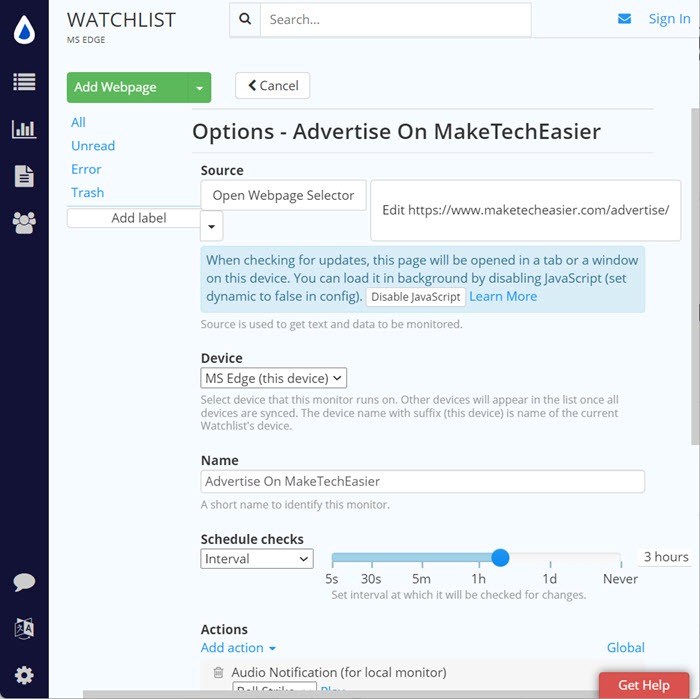The width and height of the screenshot is (700, 699).
Task: Click the 1d mark on slider
Action: pyautogui.click(x=550, y=578)
